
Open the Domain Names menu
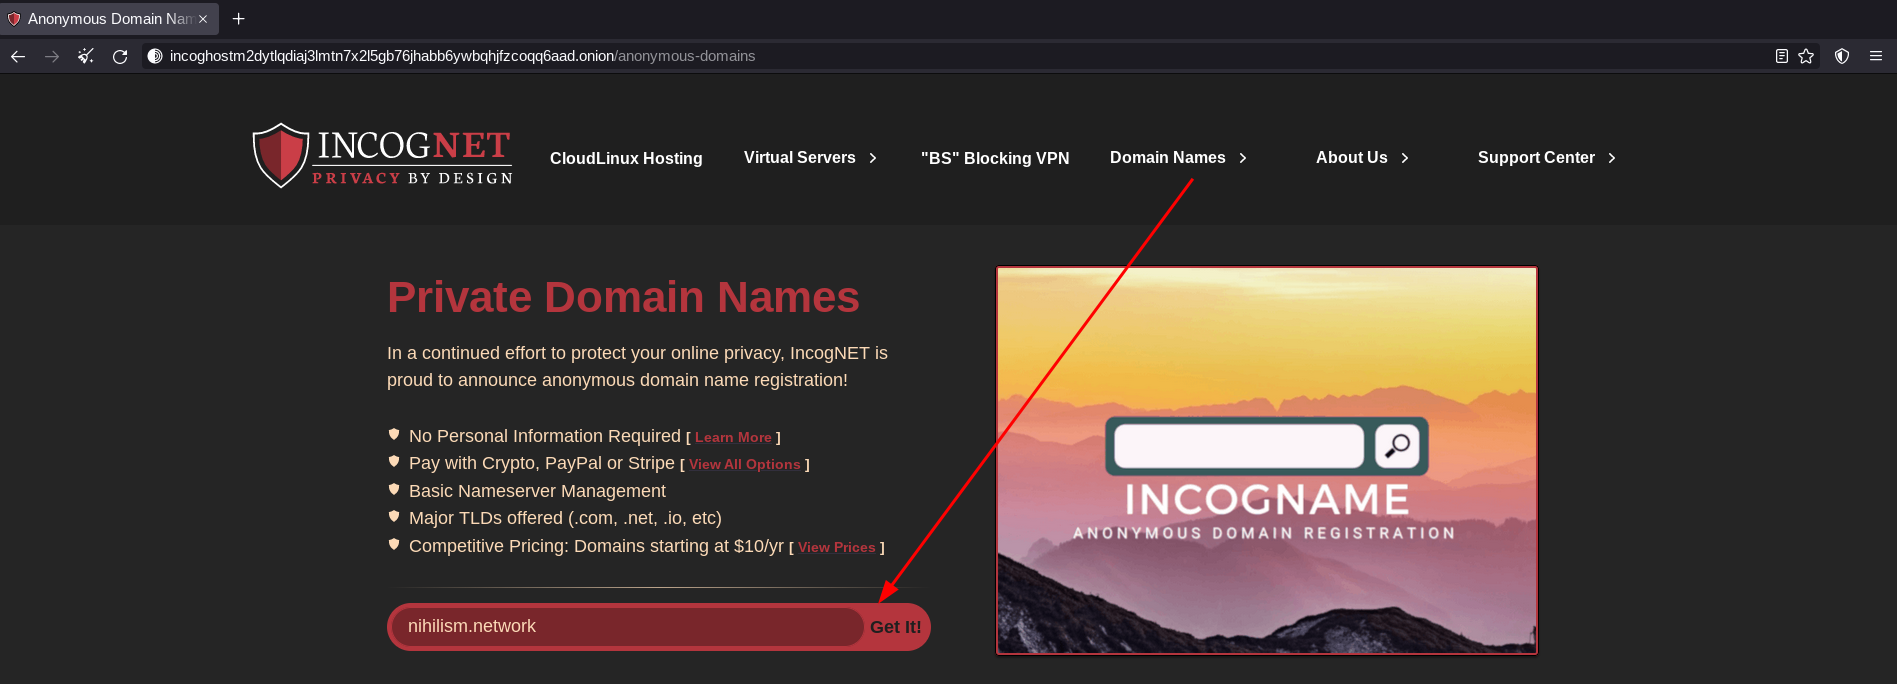coord(1167,157)
